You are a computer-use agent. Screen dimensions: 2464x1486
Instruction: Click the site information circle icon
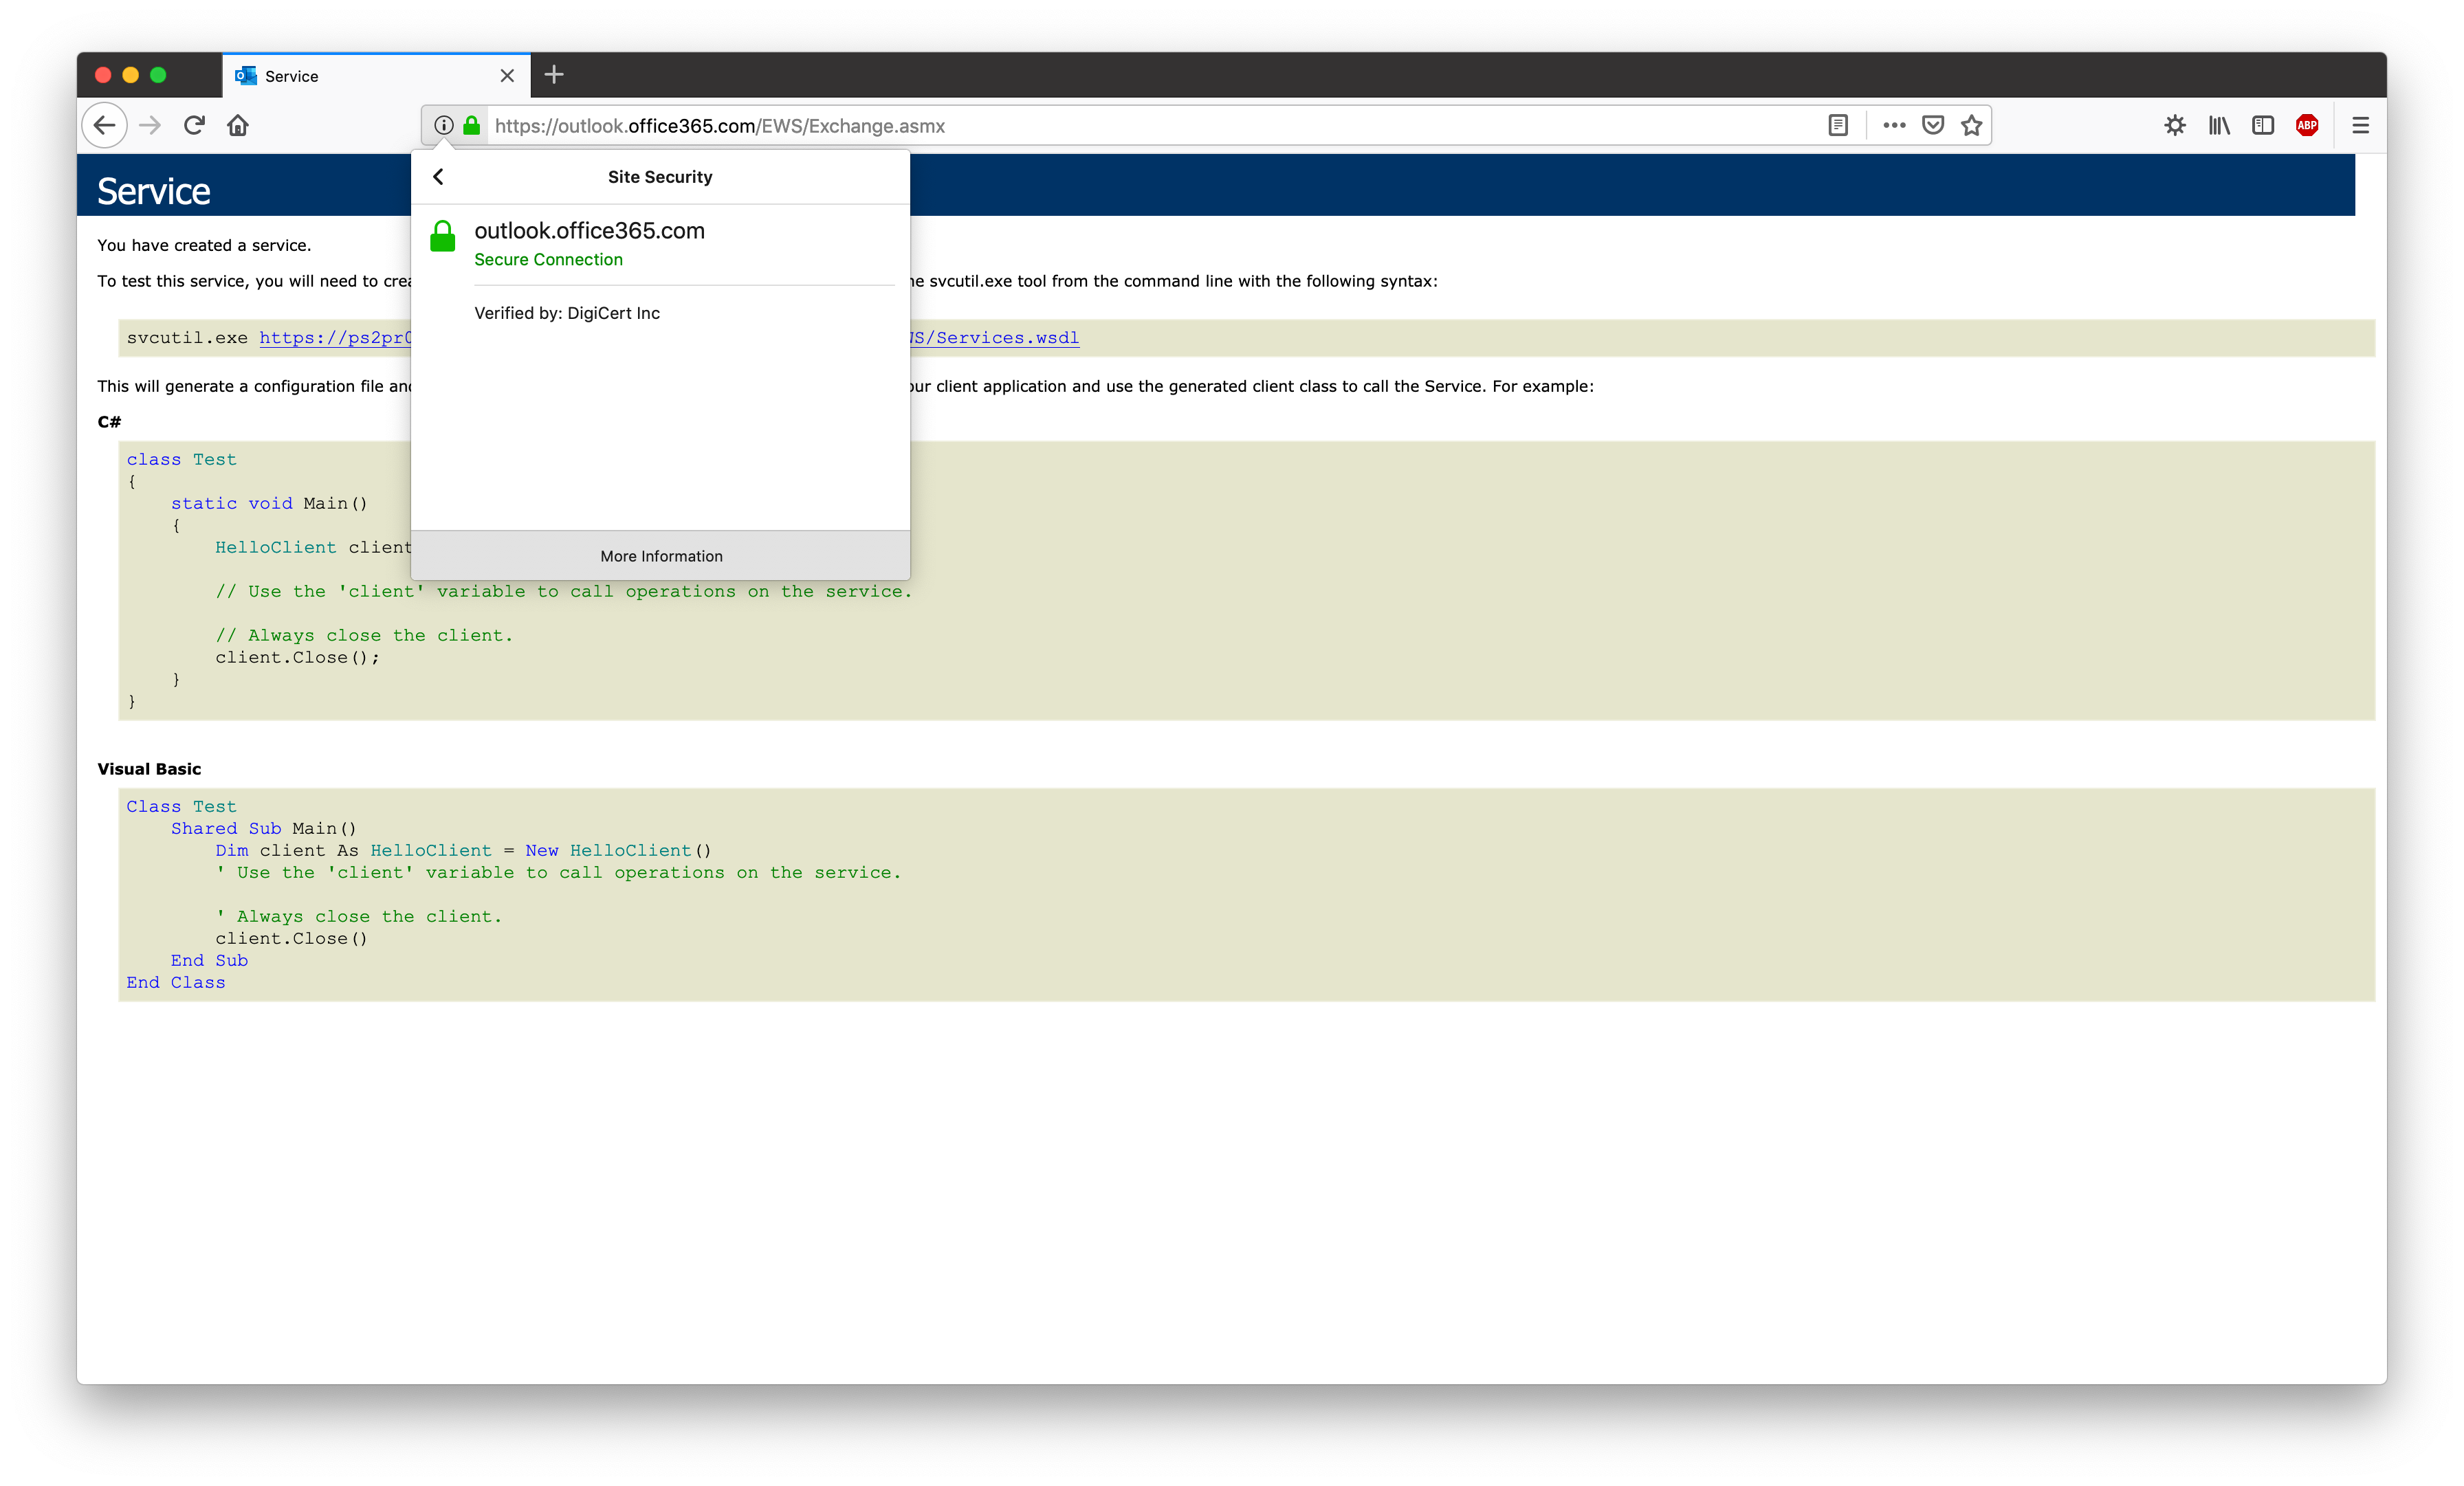(443, 125)
